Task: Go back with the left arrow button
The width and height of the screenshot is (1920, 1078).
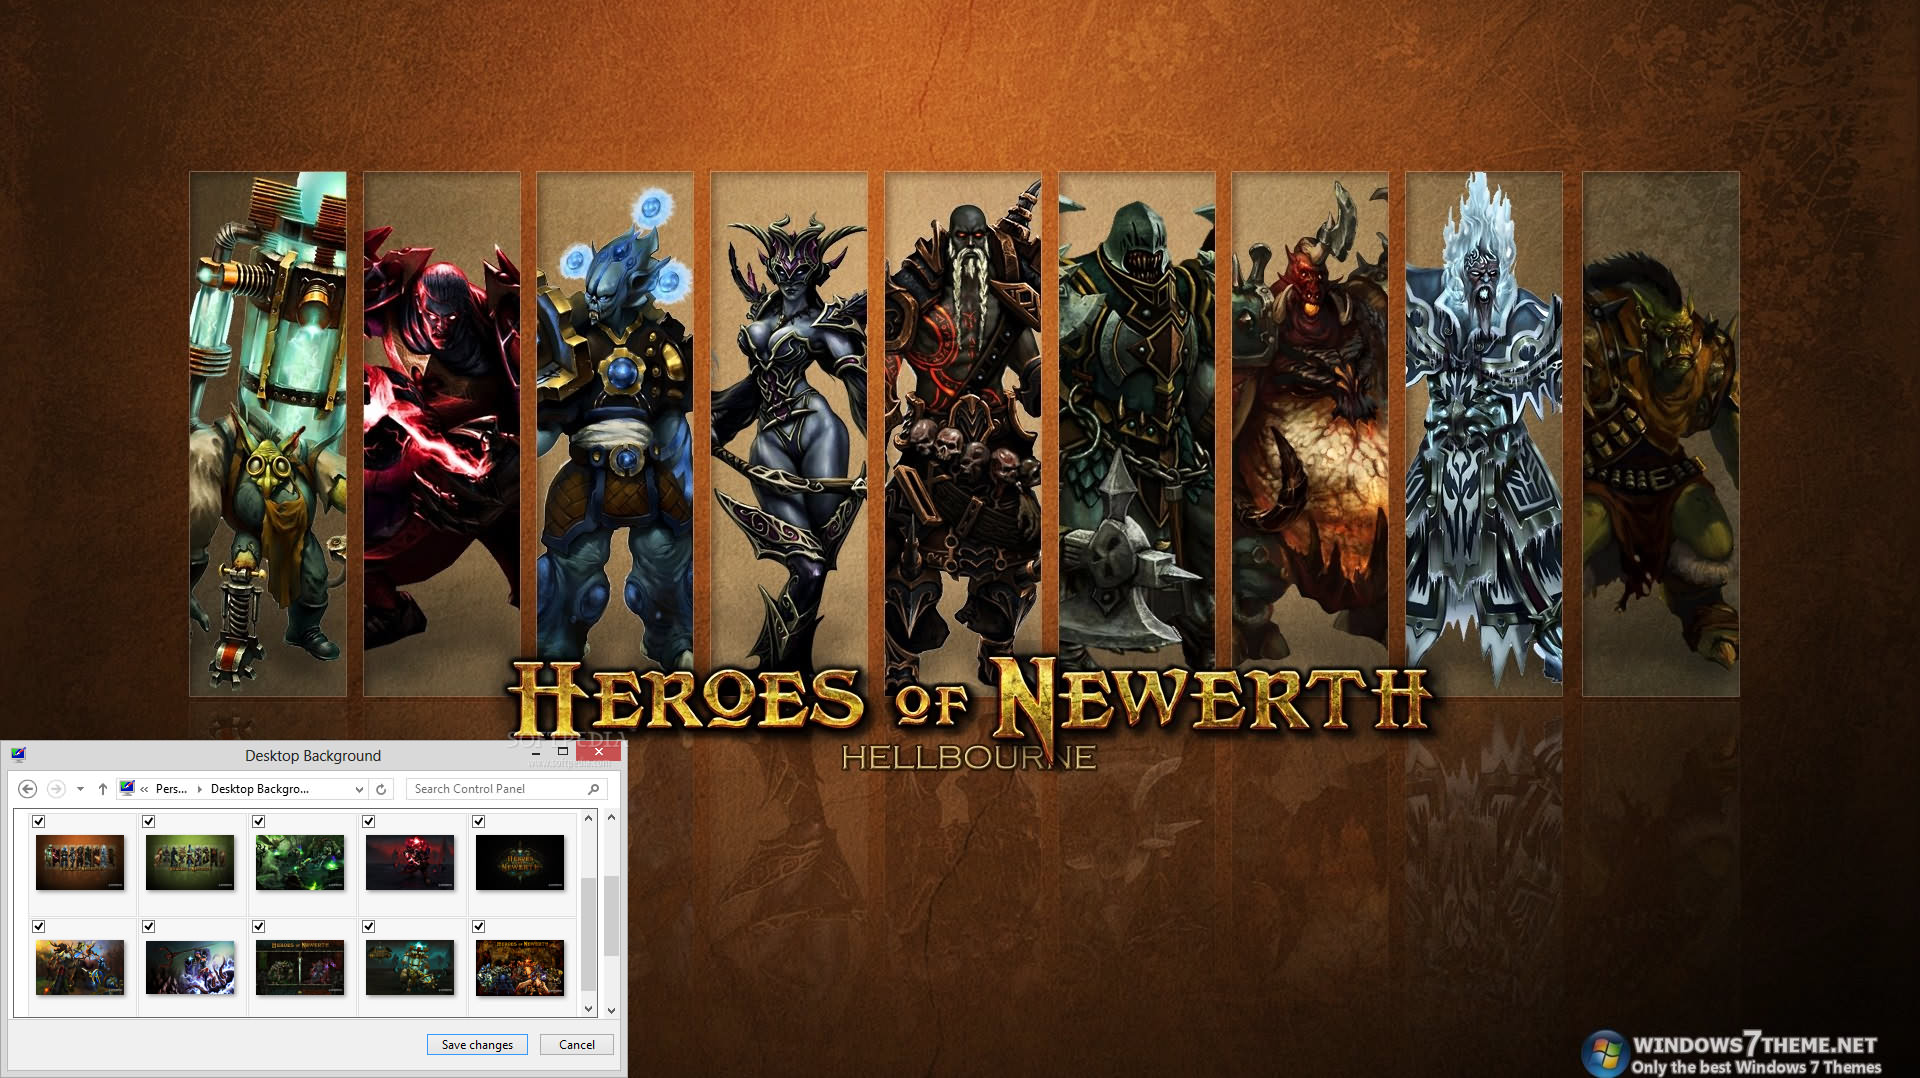Action: pos(28,789)
